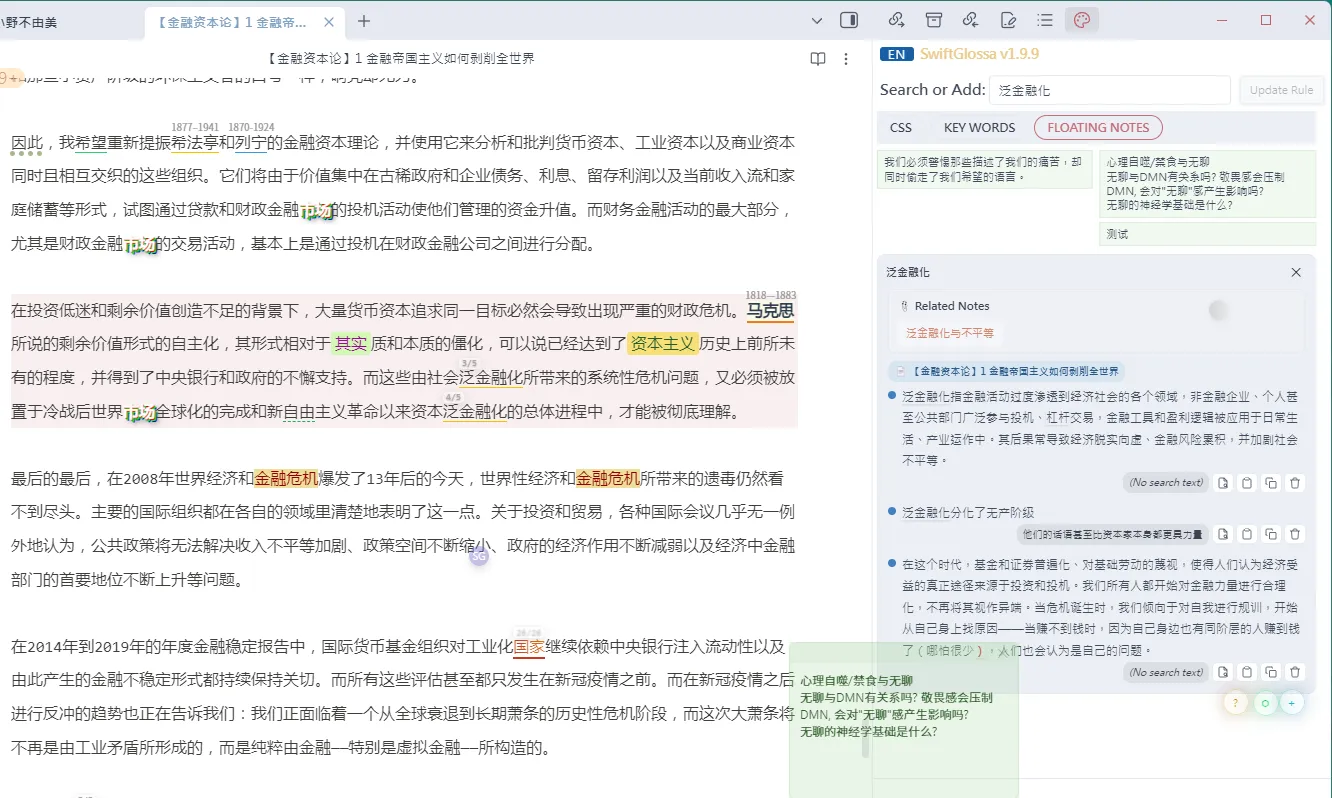Image resolution: width=1332 pixels, height=798 pixels.
Task: Click search text chip 他们的话语甚至比资本家本身都更具力量
Action: (x=1112, y=534)
